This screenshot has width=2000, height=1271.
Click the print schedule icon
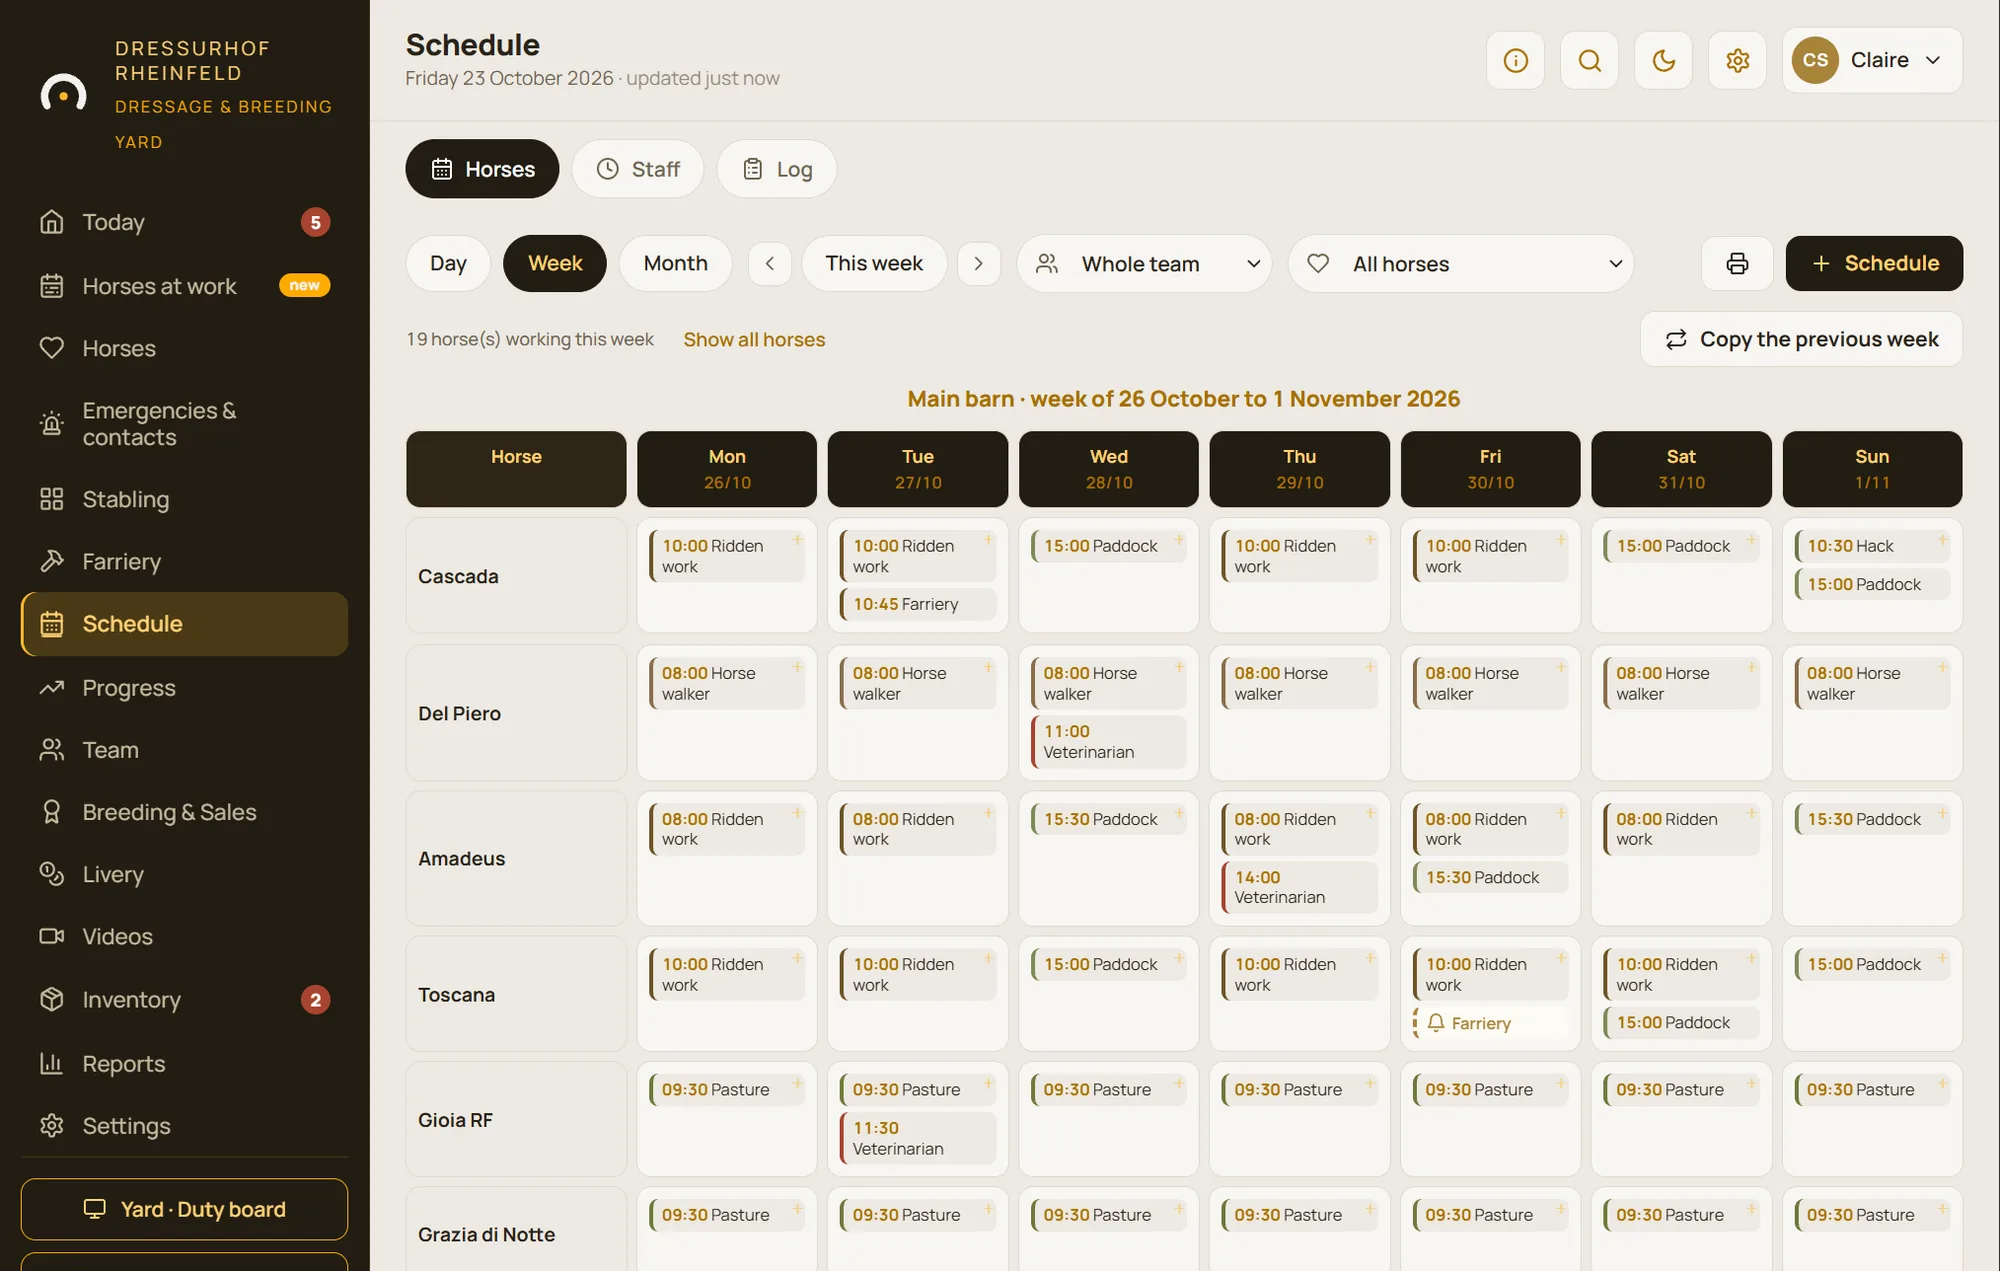[1737, 263]
